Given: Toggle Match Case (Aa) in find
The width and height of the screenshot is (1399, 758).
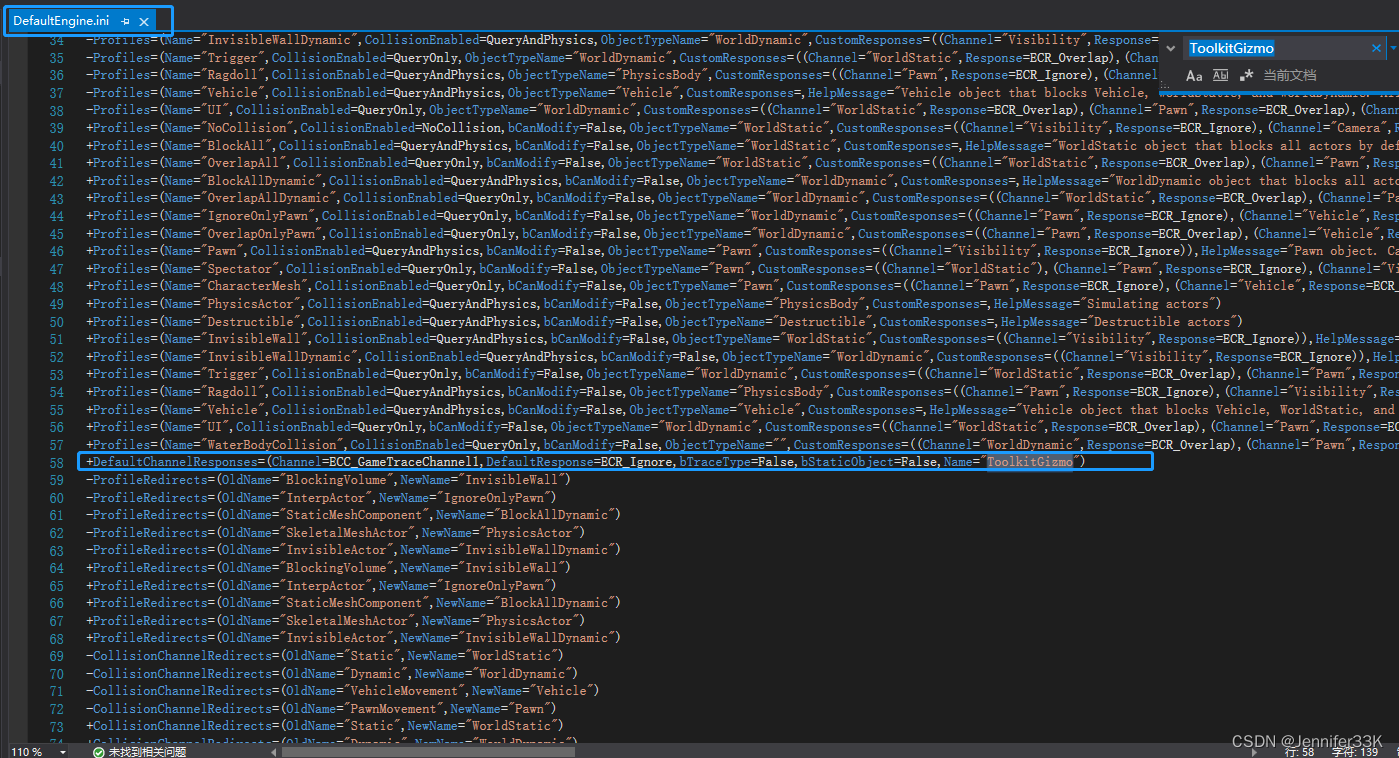Looking at the screenshot, I should pyautogui.click(x=1194, y=75).
